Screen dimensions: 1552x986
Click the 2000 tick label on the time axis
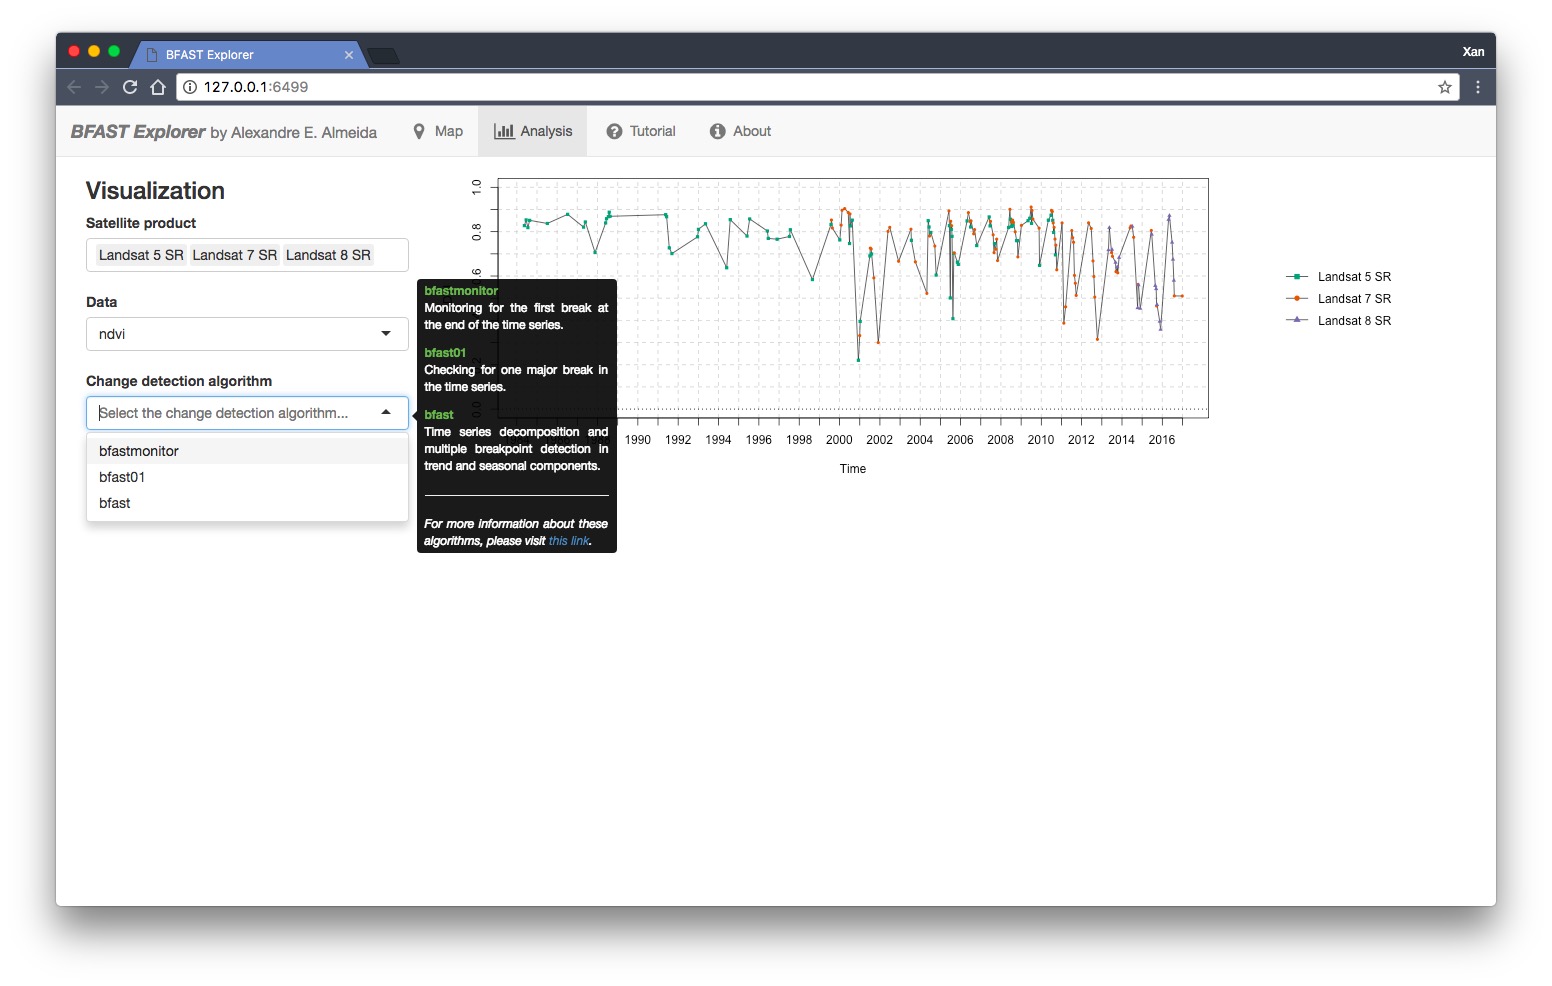(x=839, y=440)
